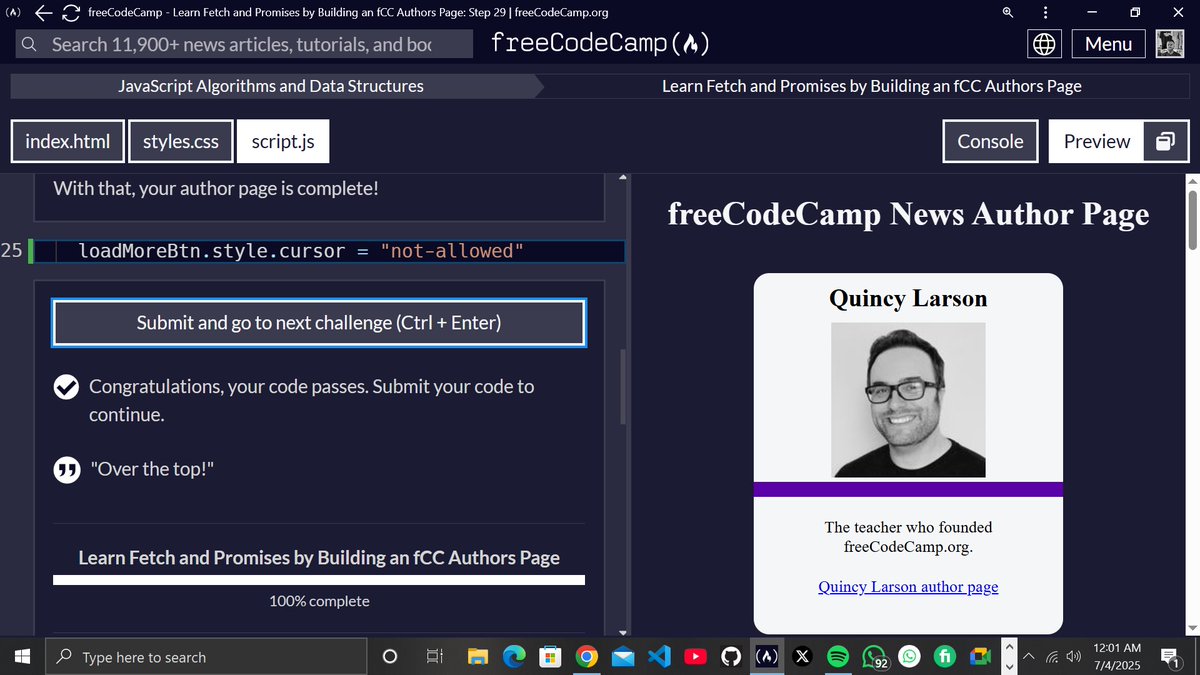The width and height of the screenshot is (1200, 675).
Task: Click Submit and go to next challenge
Action: (x=319, y=323)
